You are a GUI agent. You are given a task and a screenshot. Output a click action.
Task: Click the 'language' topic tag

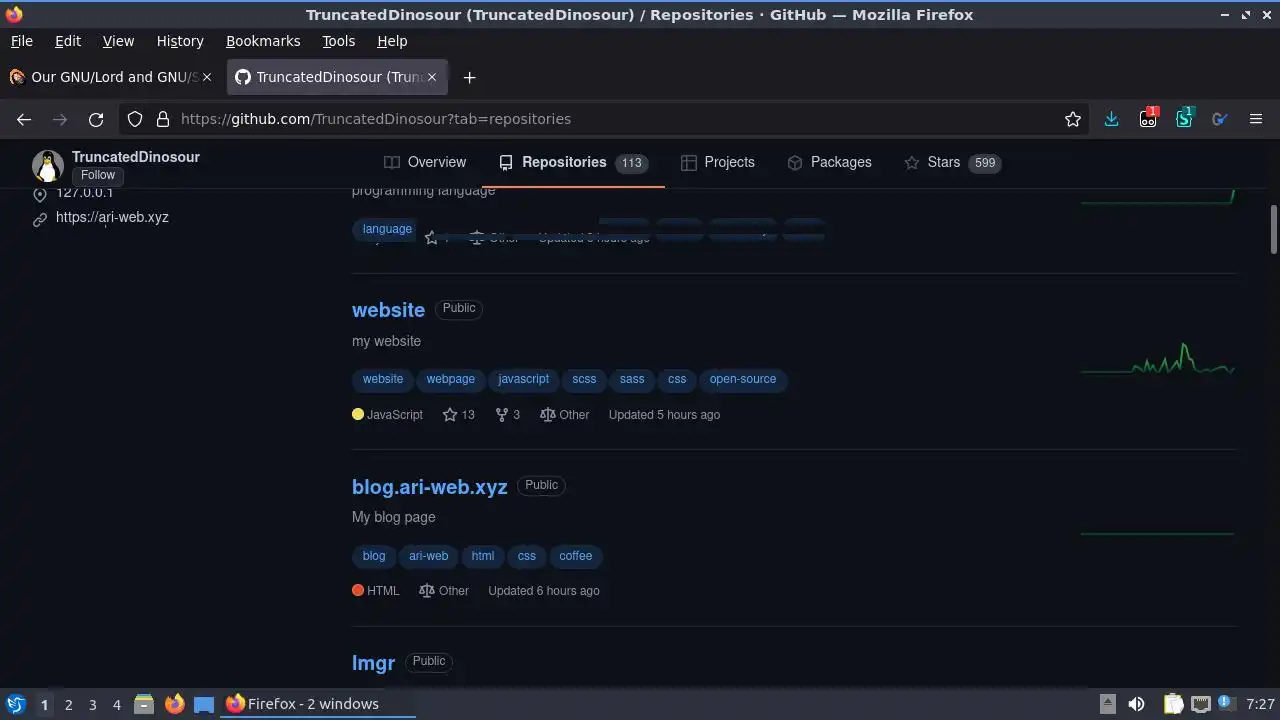(x=387, y=229)
